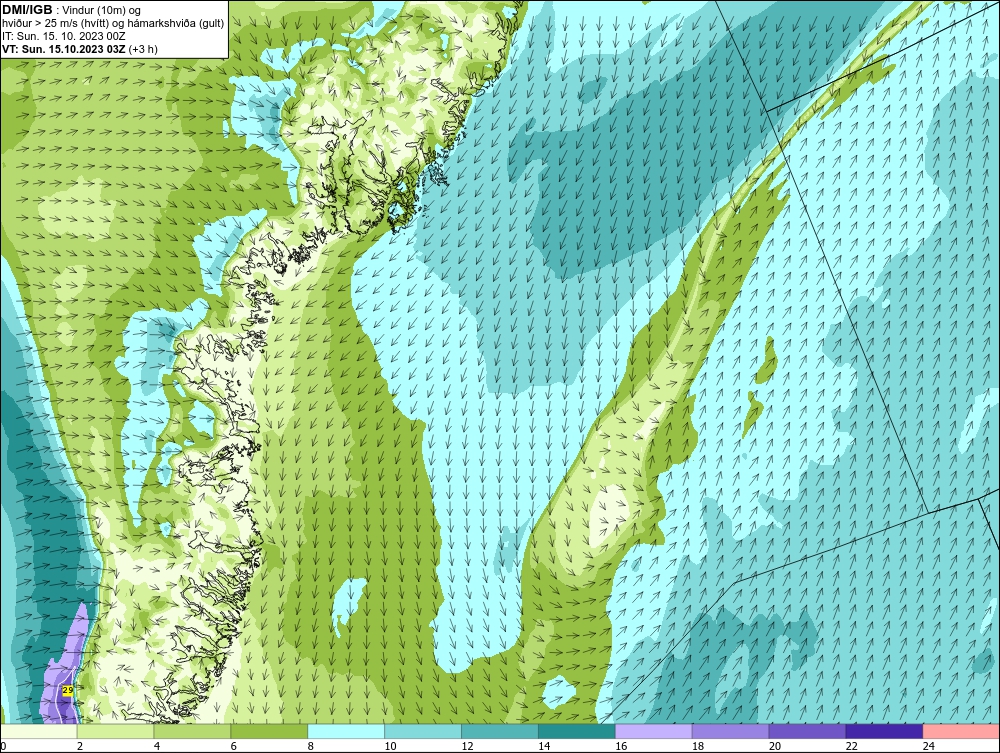Click the "12" label under the color scale
The image size is (1000, 753).
click(467, 746)
